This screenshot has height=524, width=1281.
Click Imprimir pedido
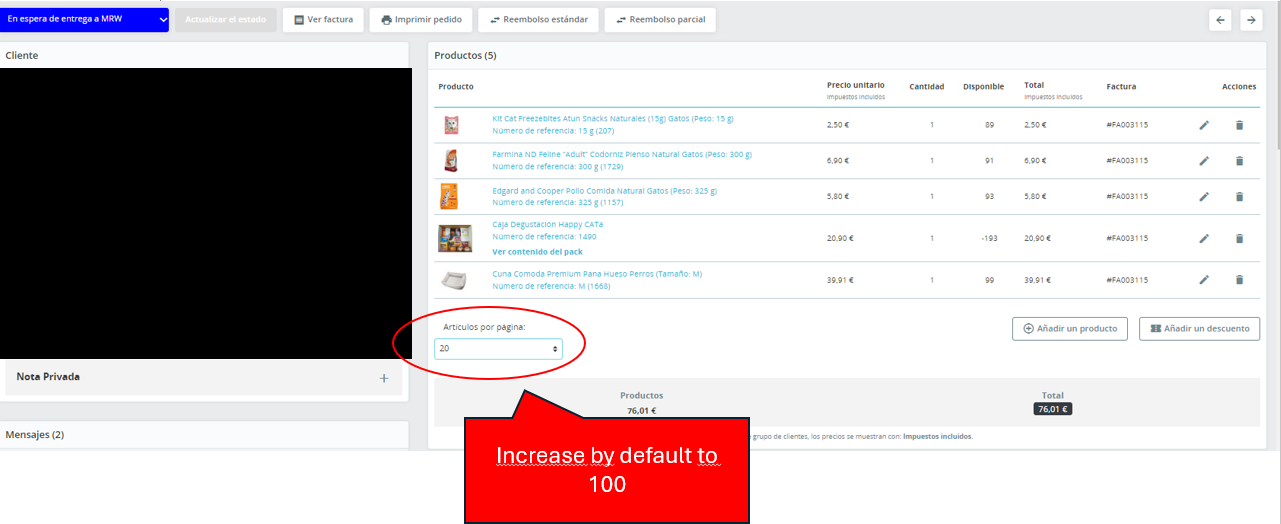tap(421, 19)
